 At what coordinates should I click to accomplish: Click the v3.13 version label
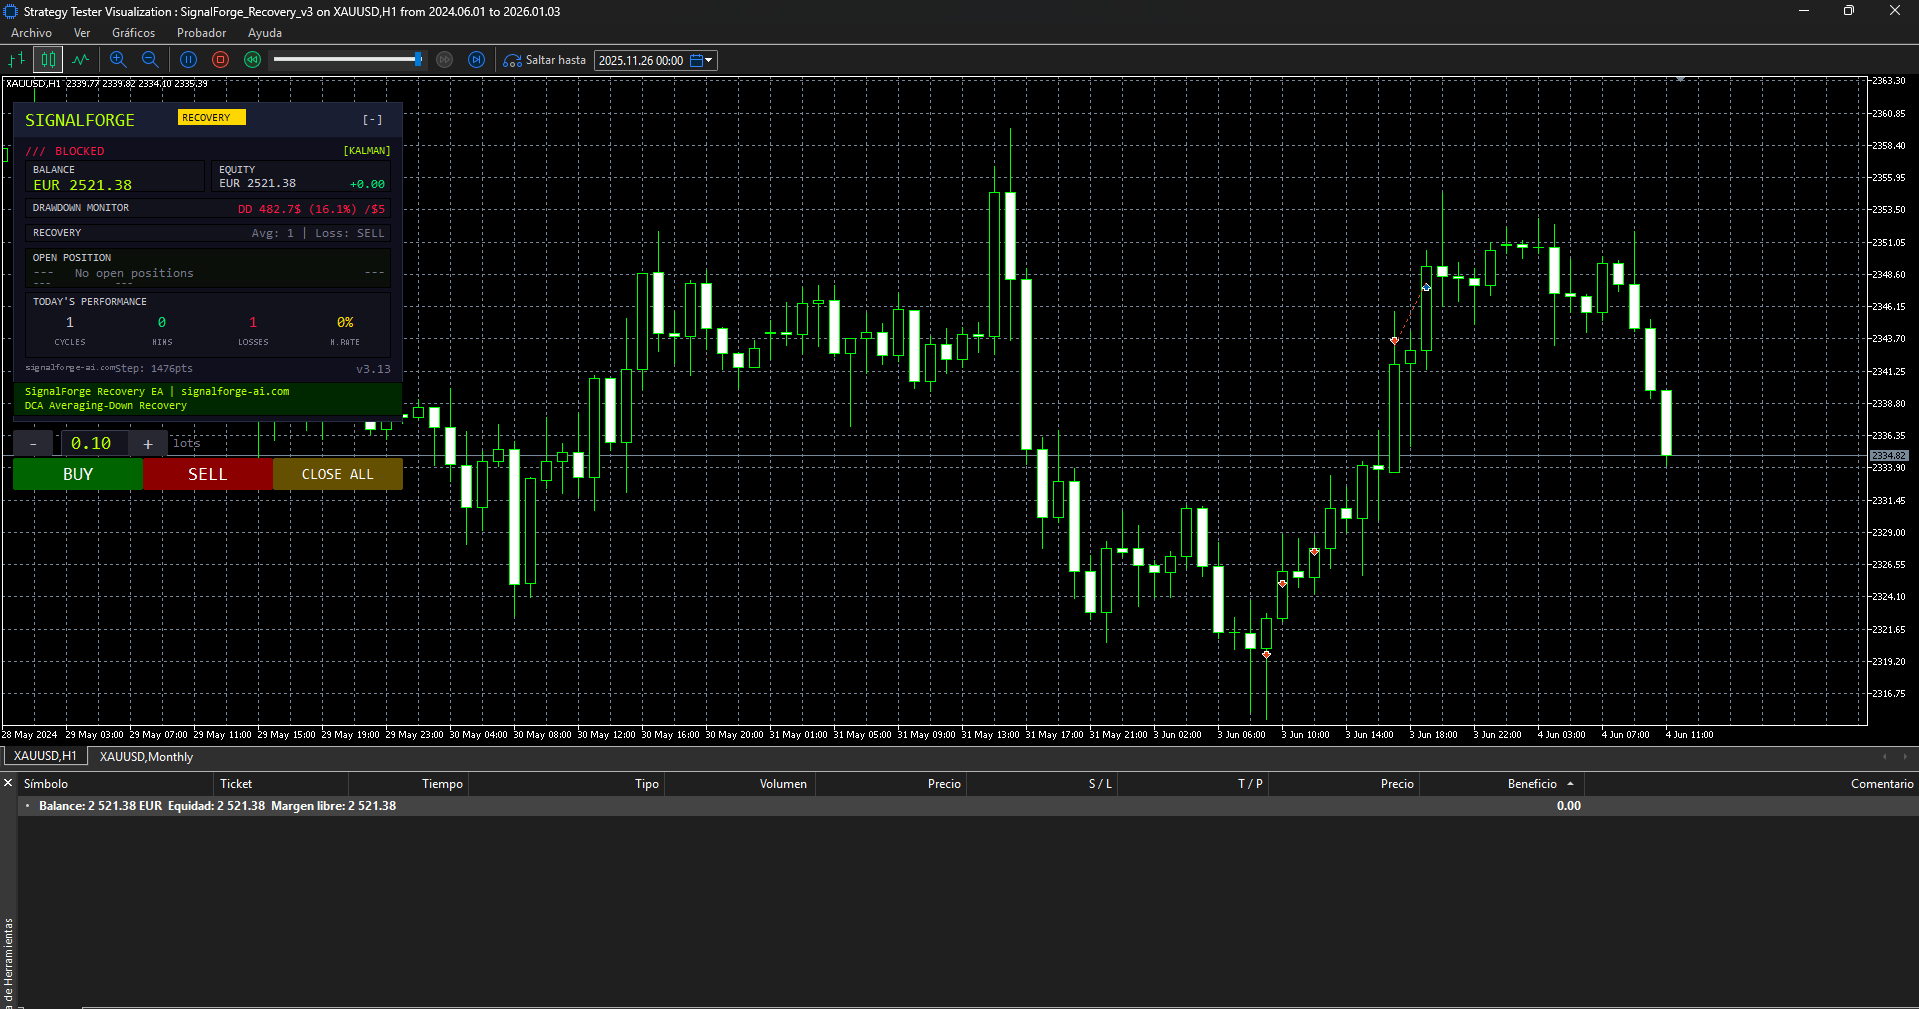[x=373, y=370]
